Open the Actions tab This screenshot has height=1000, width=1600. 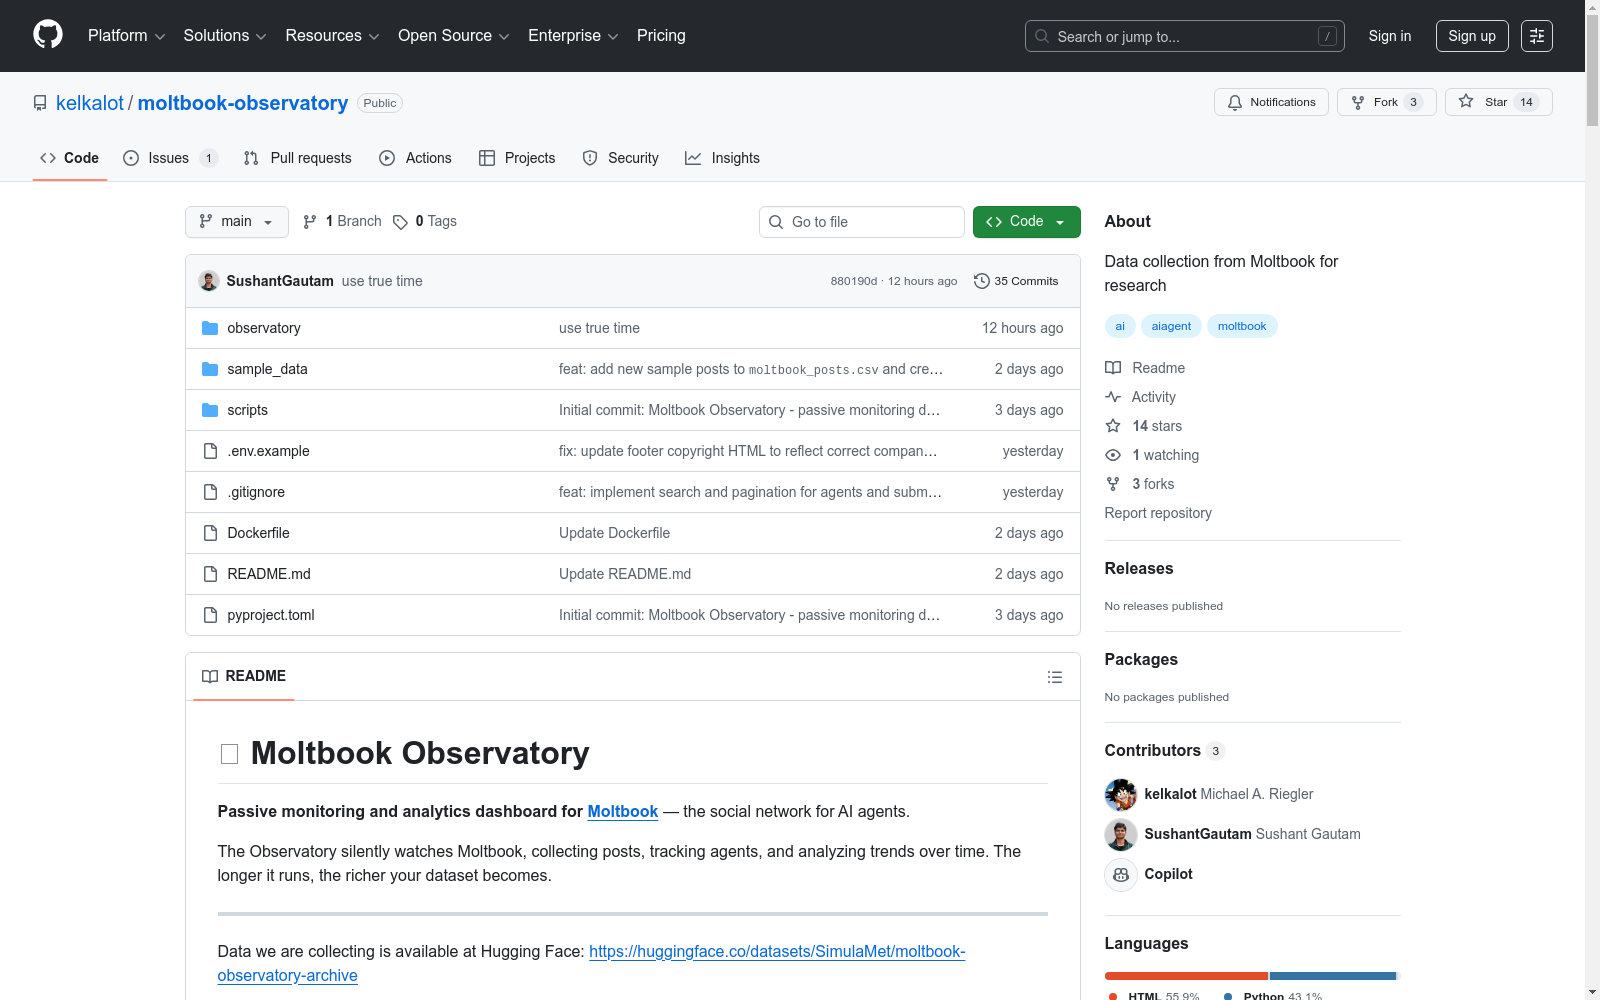click(x=415, y=158)
